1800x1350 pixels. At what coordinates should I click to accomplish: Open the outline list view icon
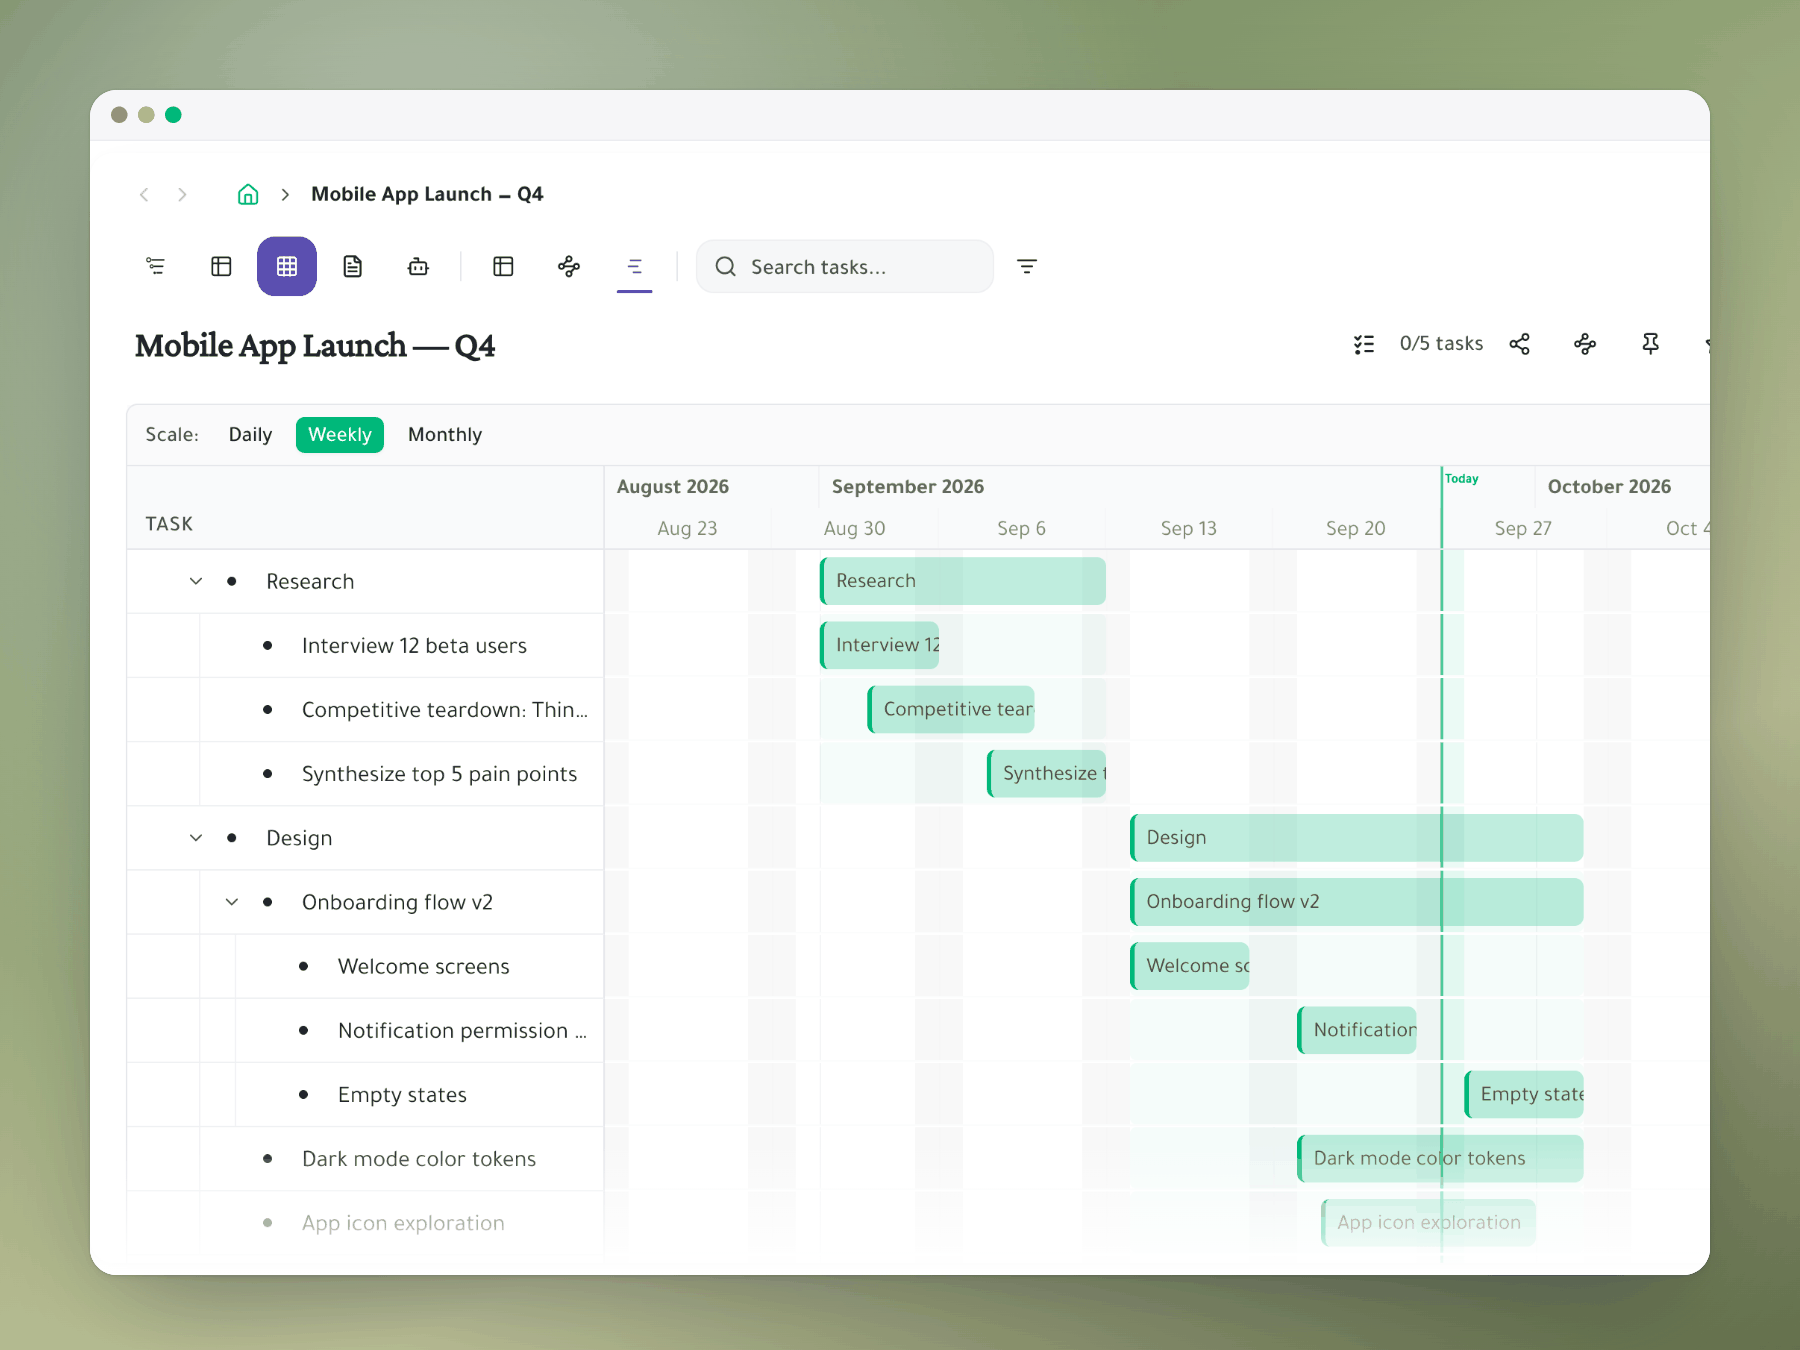tap(155, 266)
